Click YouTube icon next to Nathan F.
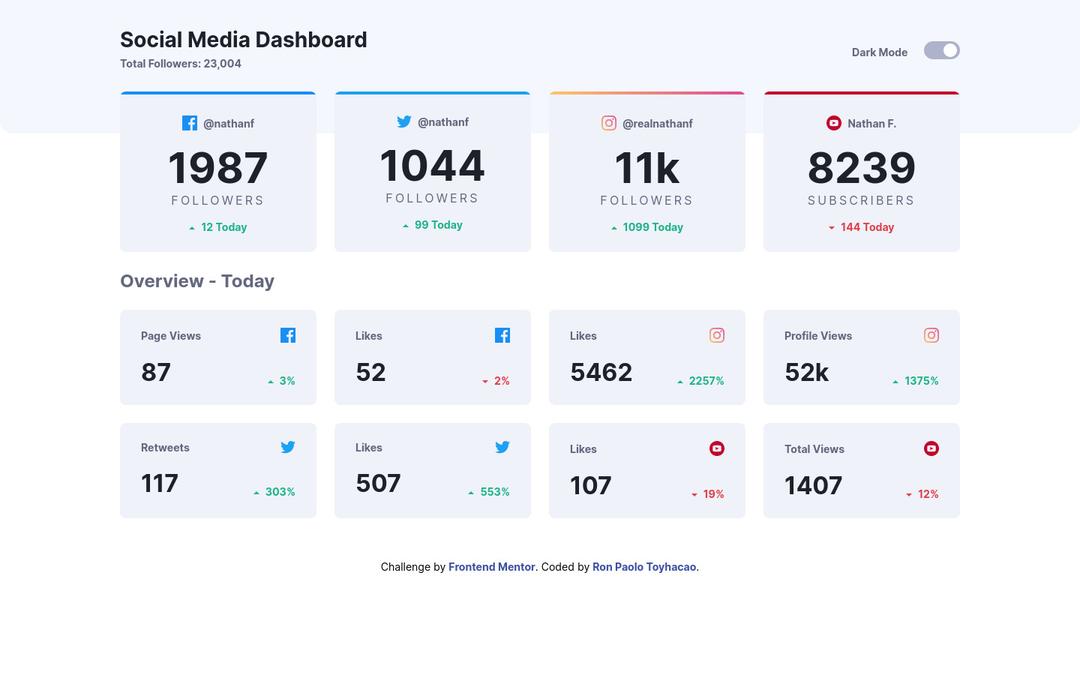1080x675 pixels. click(834, 123)
